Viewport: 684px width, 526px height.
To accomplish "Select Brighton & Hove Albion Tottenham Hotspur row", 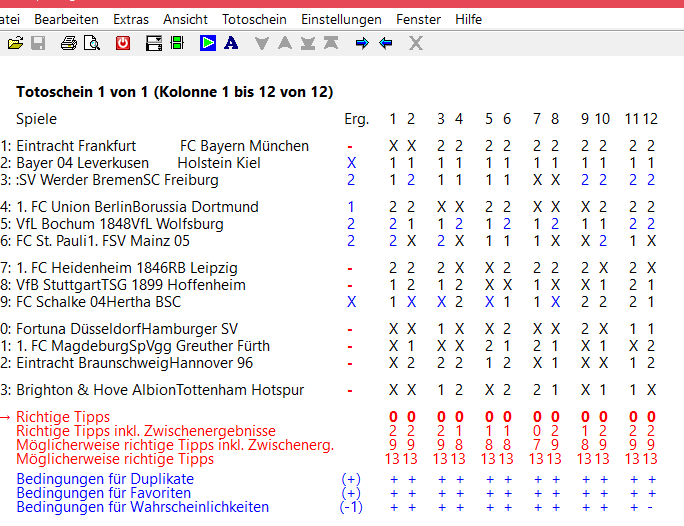I will click(x=160, y=390).
